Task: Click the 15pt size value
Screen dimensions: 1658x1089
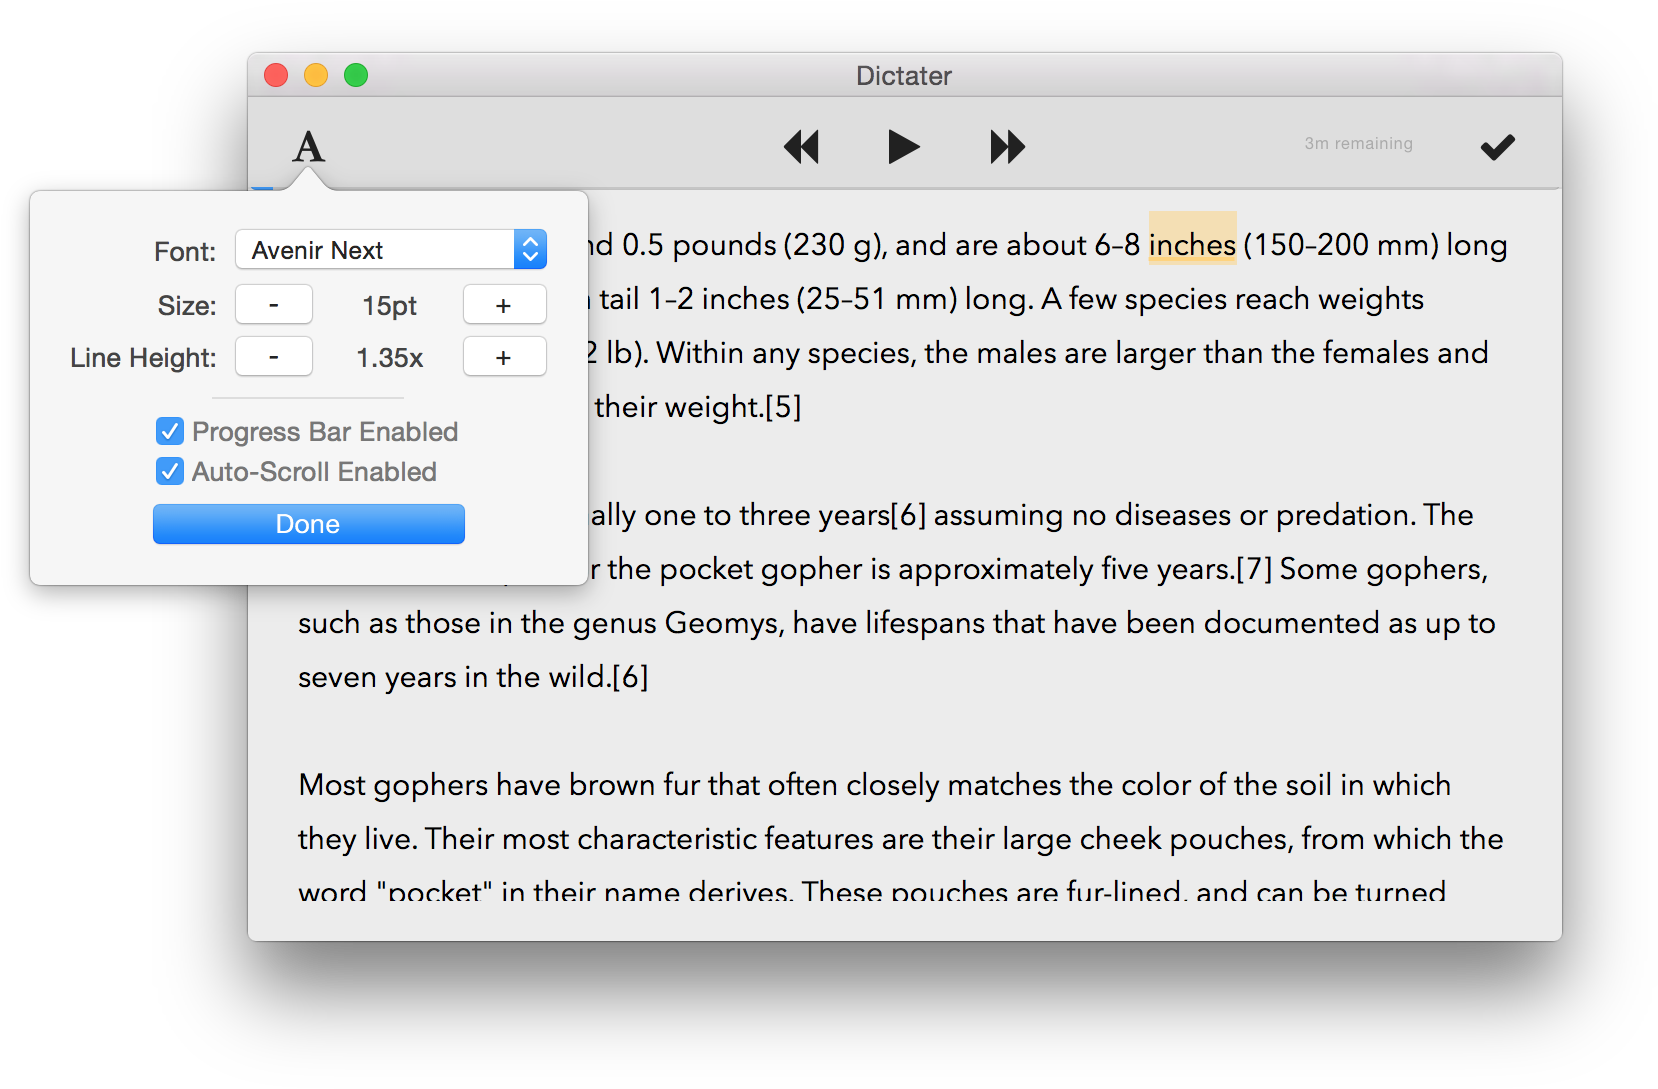Action: [x=389, y=306]
